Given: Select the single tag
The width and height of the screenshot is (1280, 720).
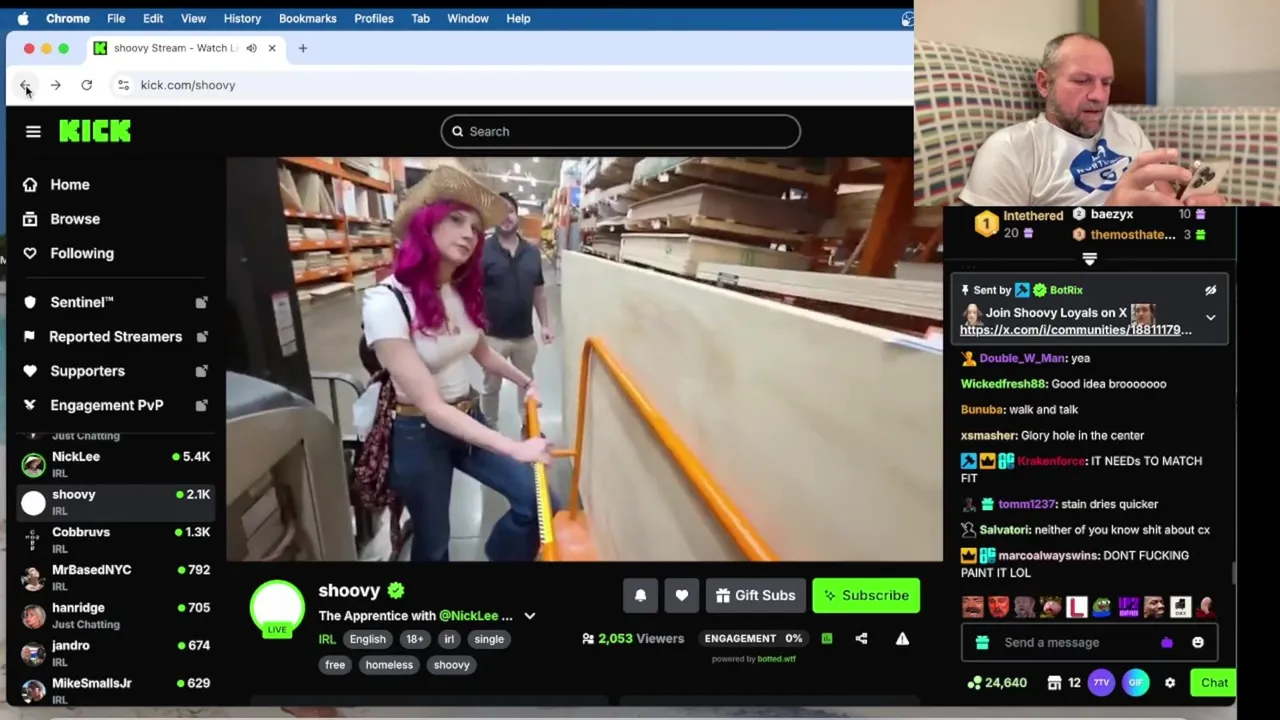Looking at the screenshot, I should pos(489,639).
